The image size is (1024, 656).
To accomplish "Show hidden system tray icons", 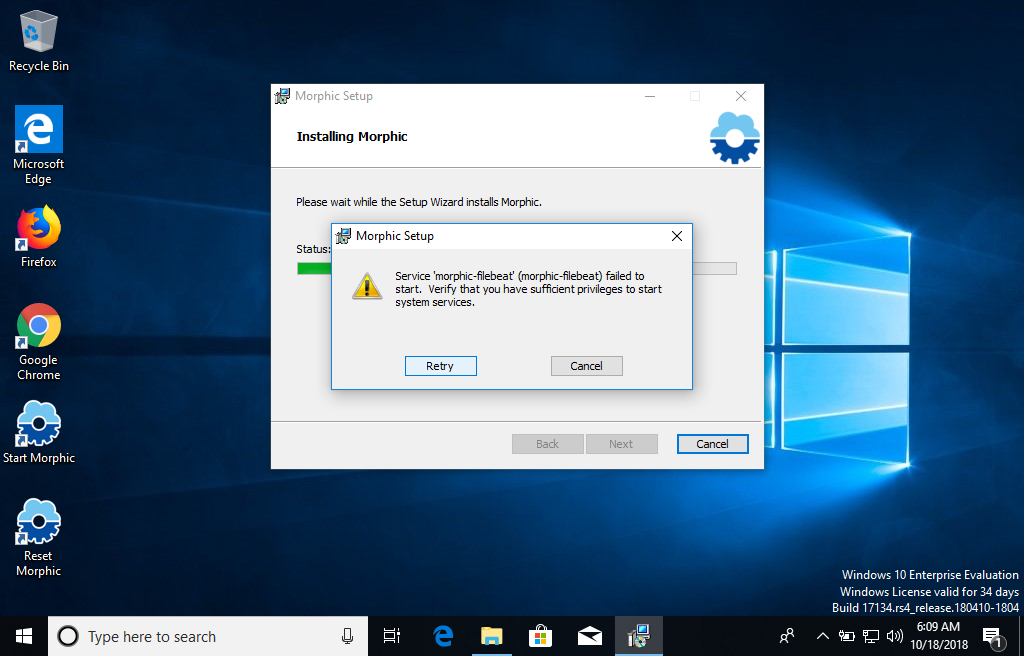I will pyautogui.click(x=823, y=636).
